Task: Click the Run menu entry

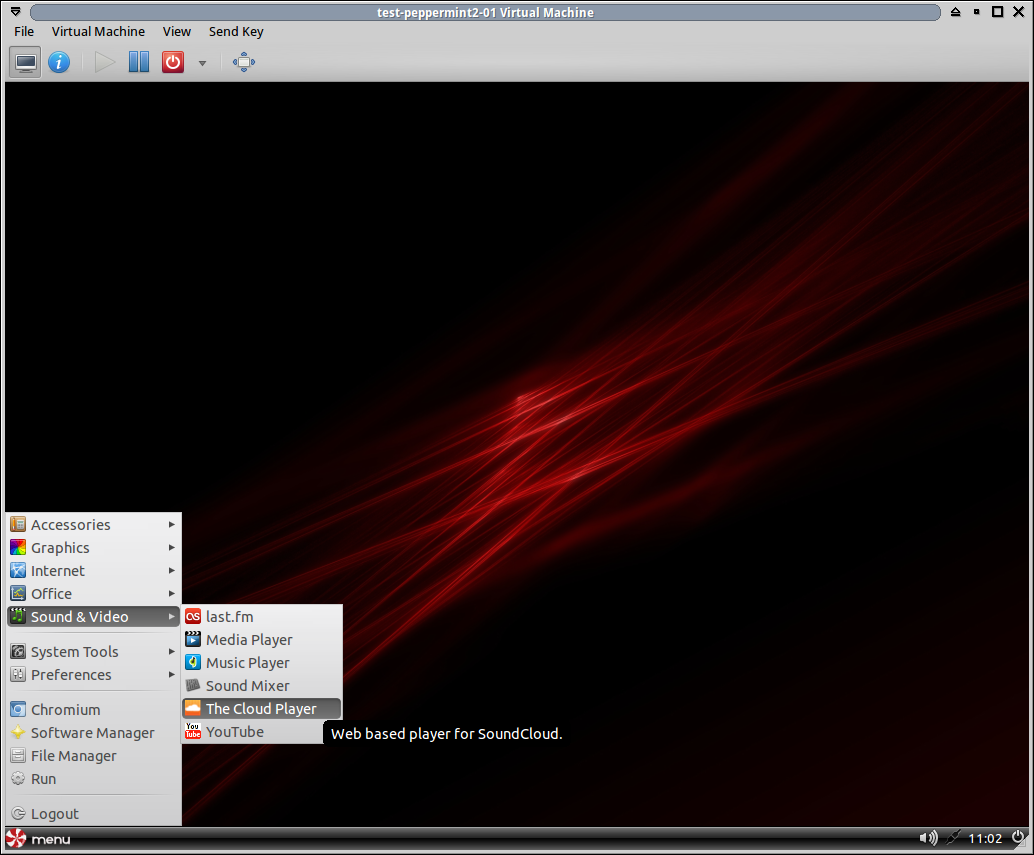Action: click(x=94, y=779)
